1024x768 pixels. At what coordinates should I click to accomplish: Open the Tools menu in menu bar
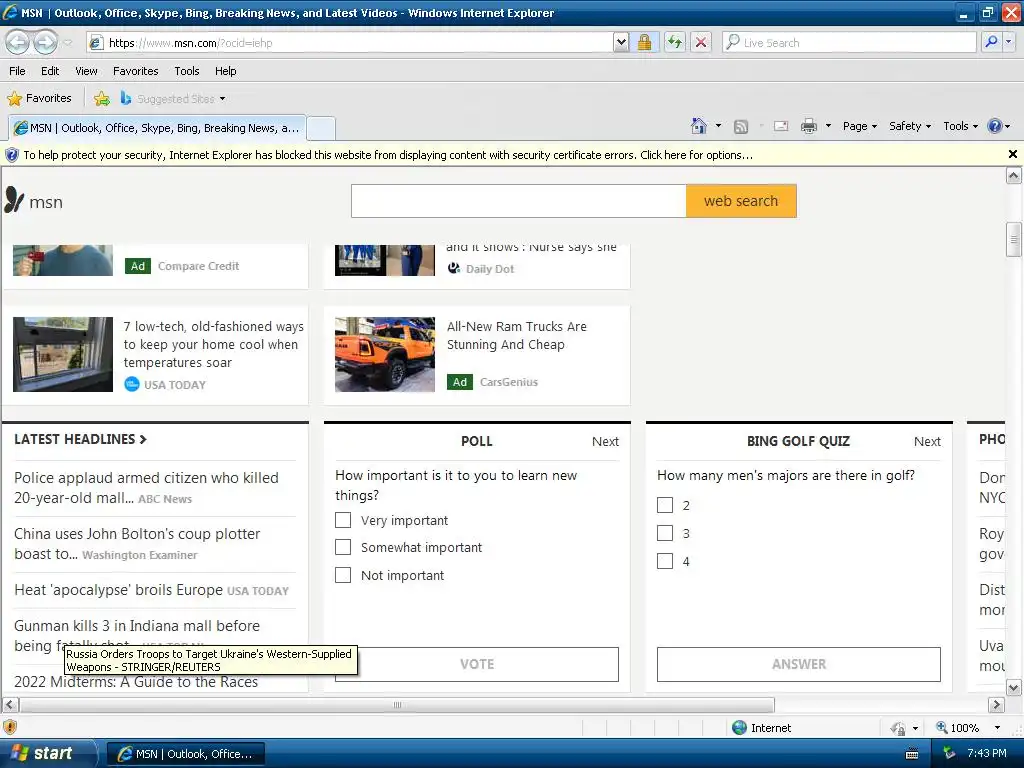pos(187,71)
